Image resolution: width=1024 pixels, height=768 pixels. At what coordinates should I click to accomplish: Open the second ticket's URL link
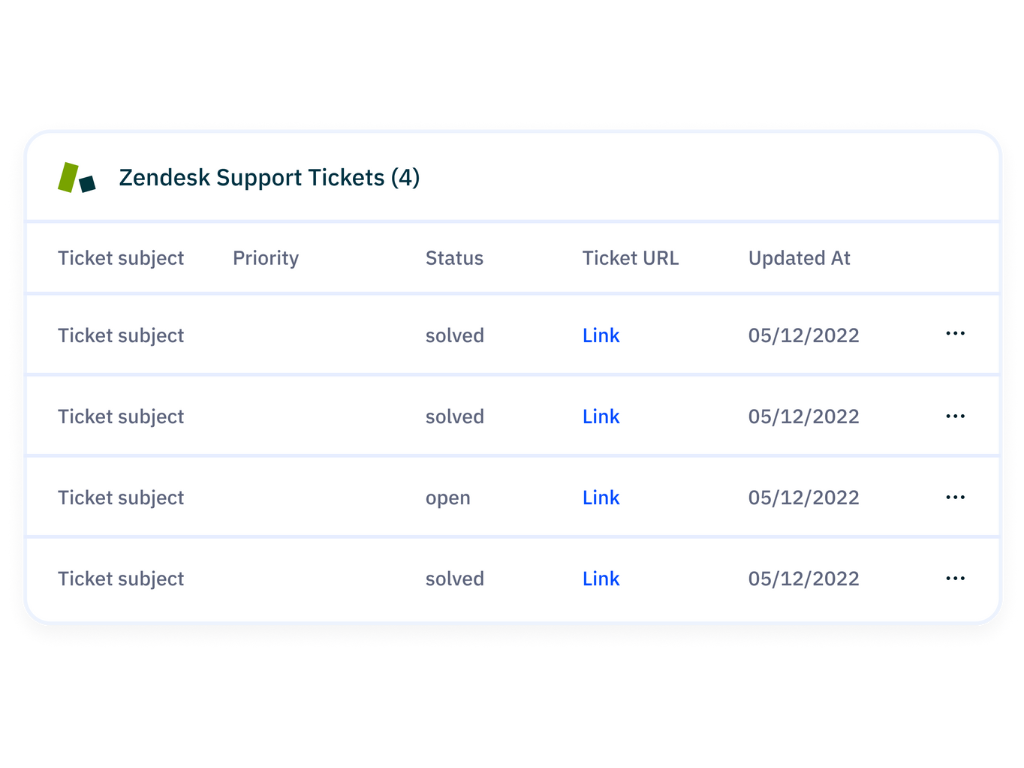pyautogui.click(x=601, y=417)
